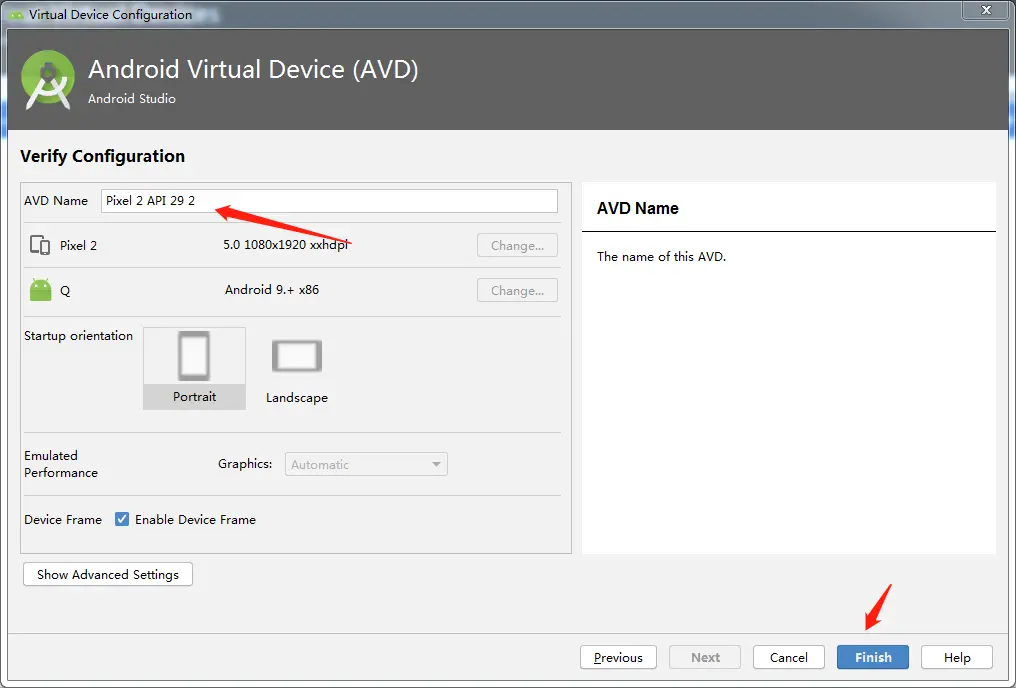1016x688 pixels.
Task: Click the "Device Frame" label
Action: (x=63, y=520)
